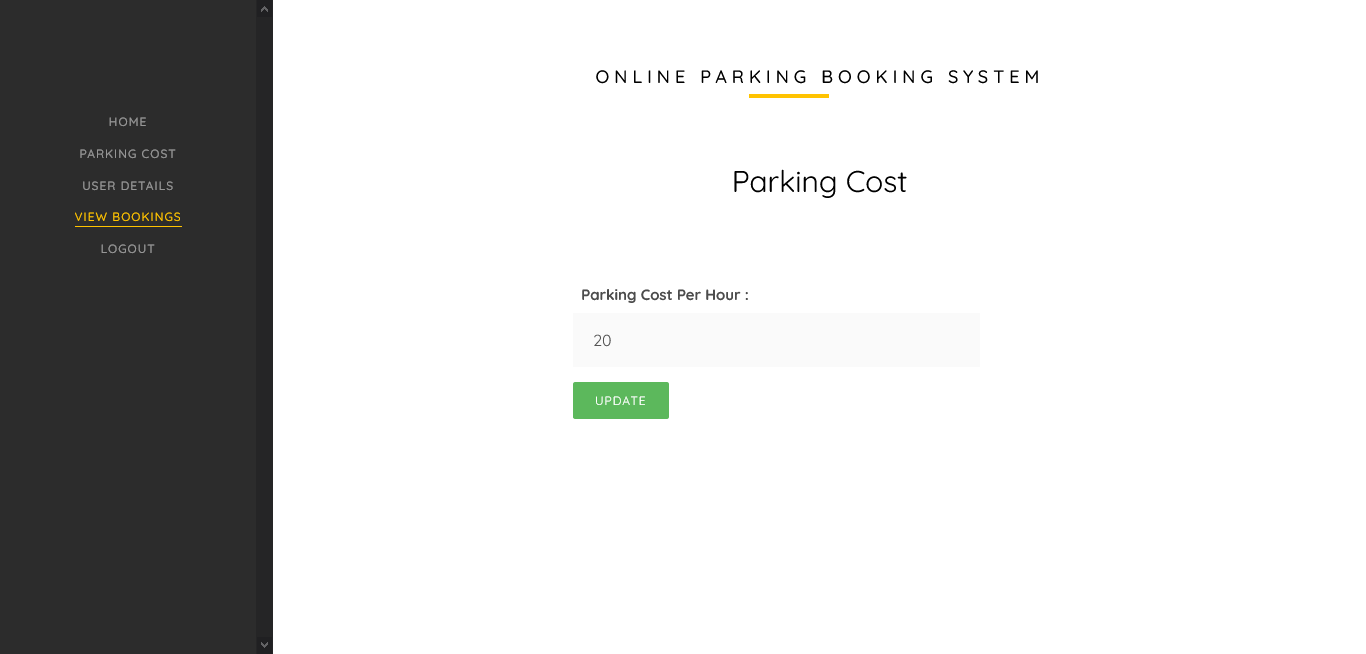Select View Bookings in sidebar
The image size is (1366, 654).
pos(127,217)
